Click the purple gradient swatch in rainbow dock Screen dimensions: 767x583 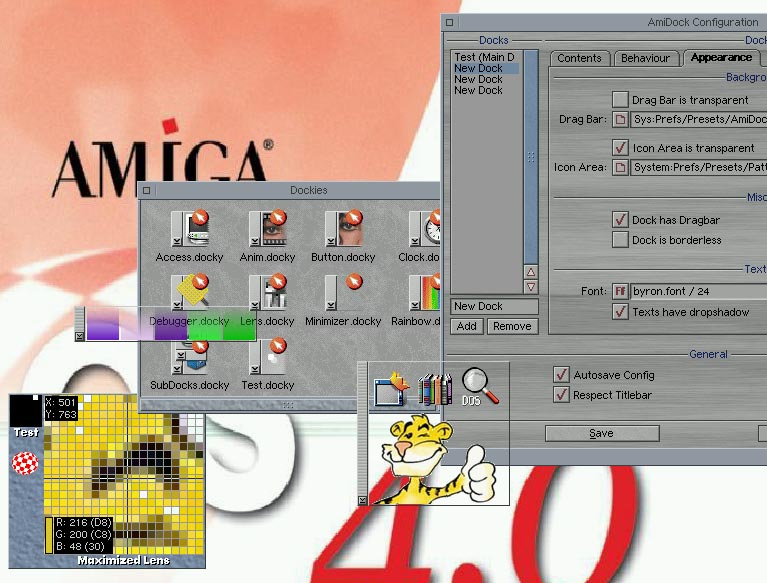[x=103, y=324]
